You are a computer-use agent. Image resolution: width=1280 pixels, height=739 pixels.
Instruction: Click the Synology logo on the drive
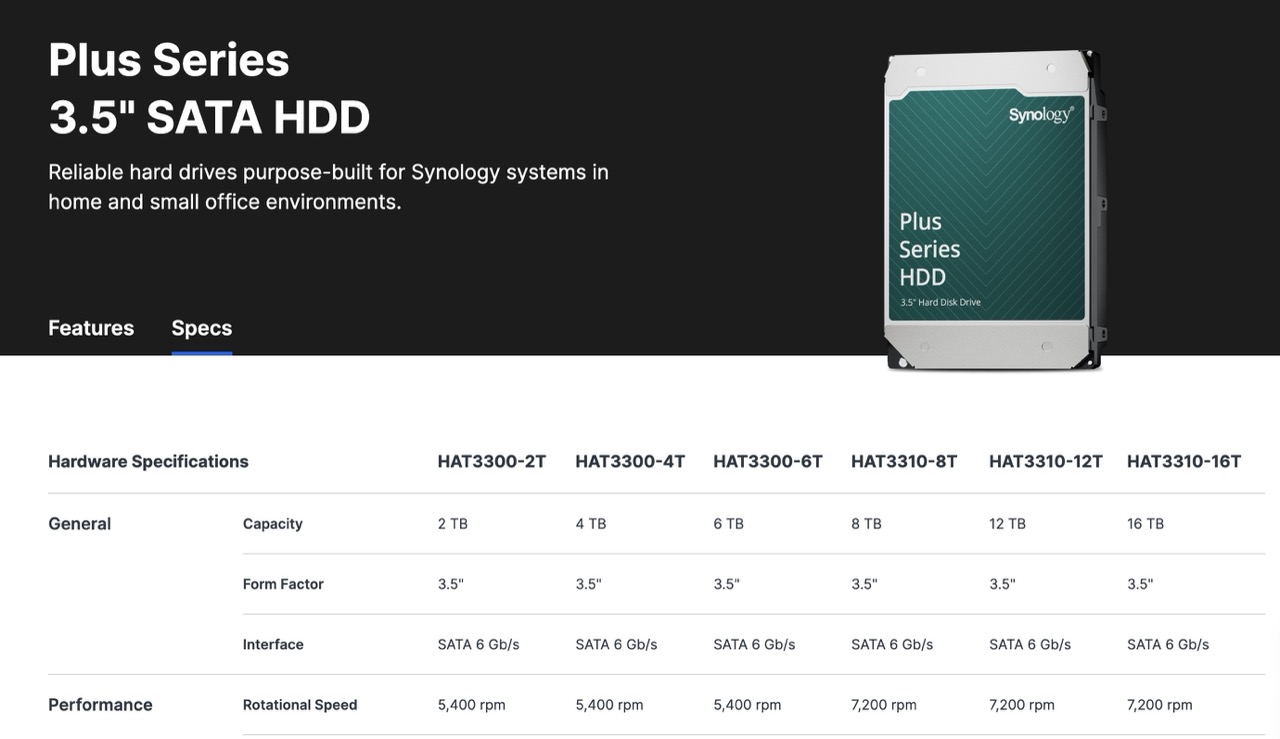pyautogui.click(x=1040, y=115)
